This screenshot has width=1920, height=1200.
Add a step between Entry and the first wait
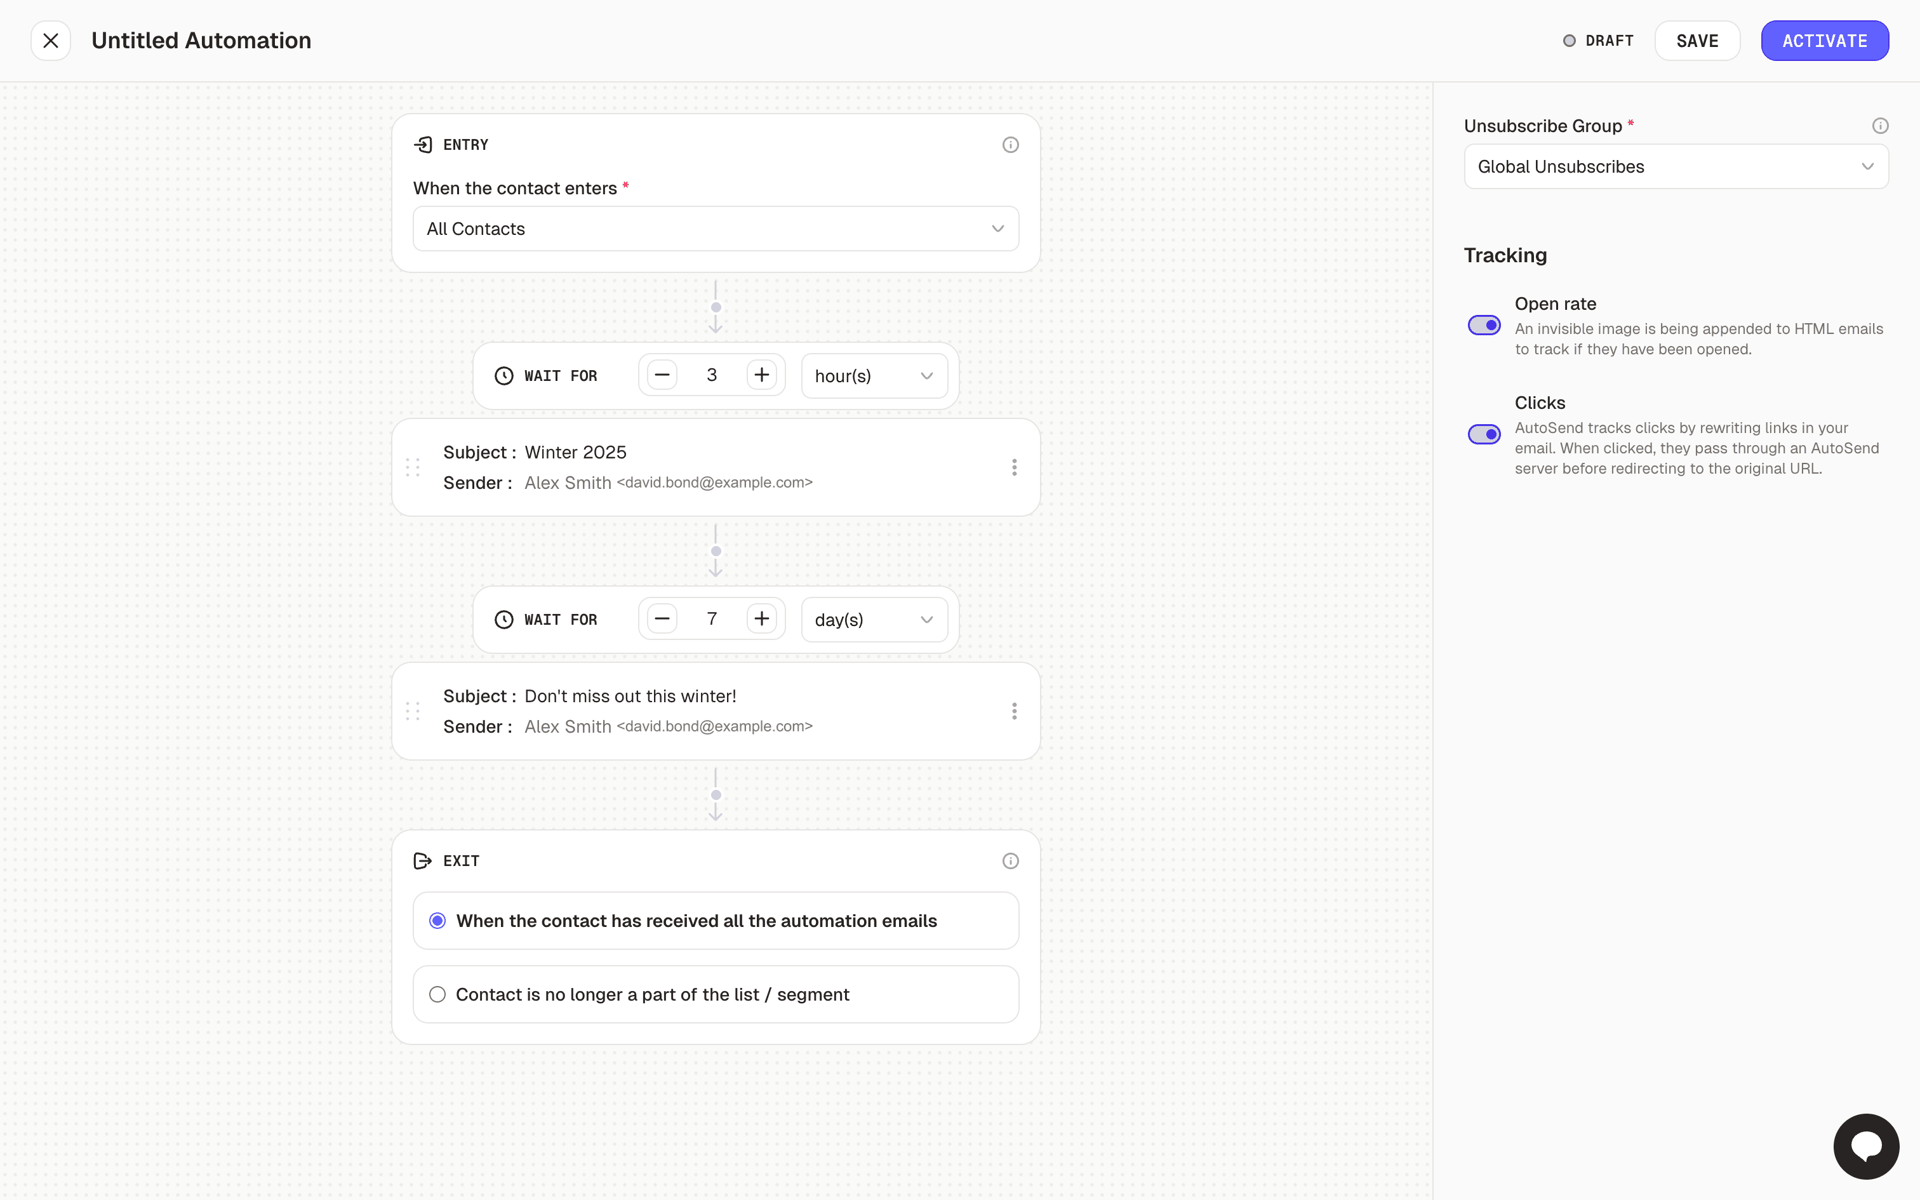(x=716, y=308)
